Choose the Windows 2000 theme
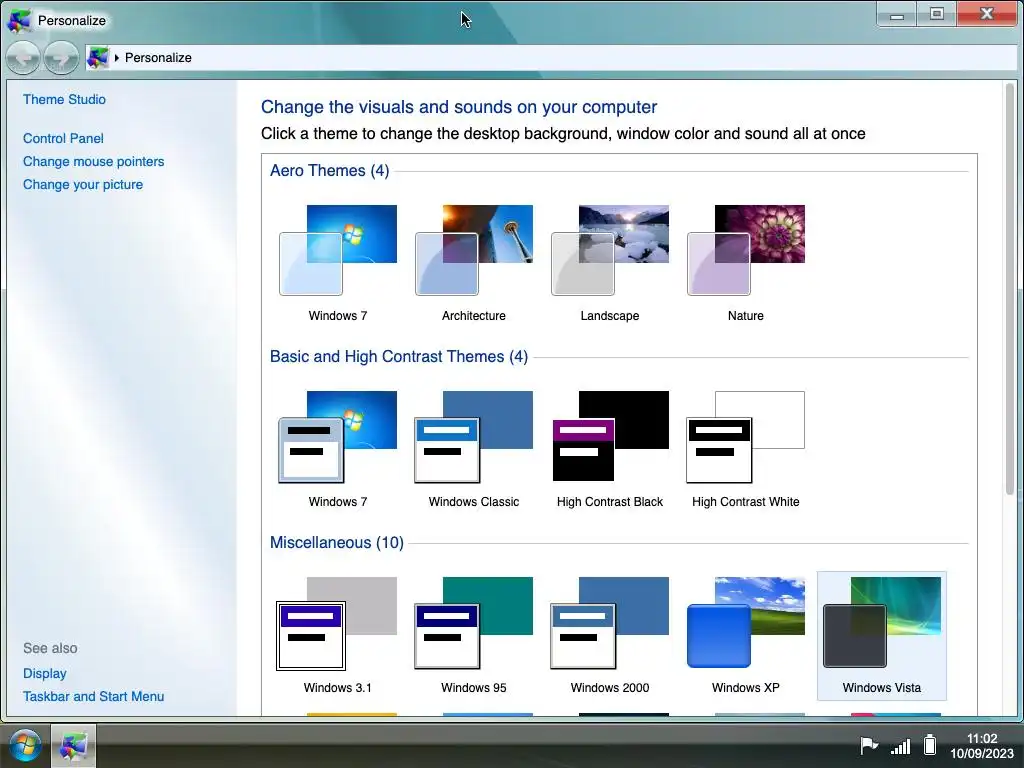 (610, 635)
